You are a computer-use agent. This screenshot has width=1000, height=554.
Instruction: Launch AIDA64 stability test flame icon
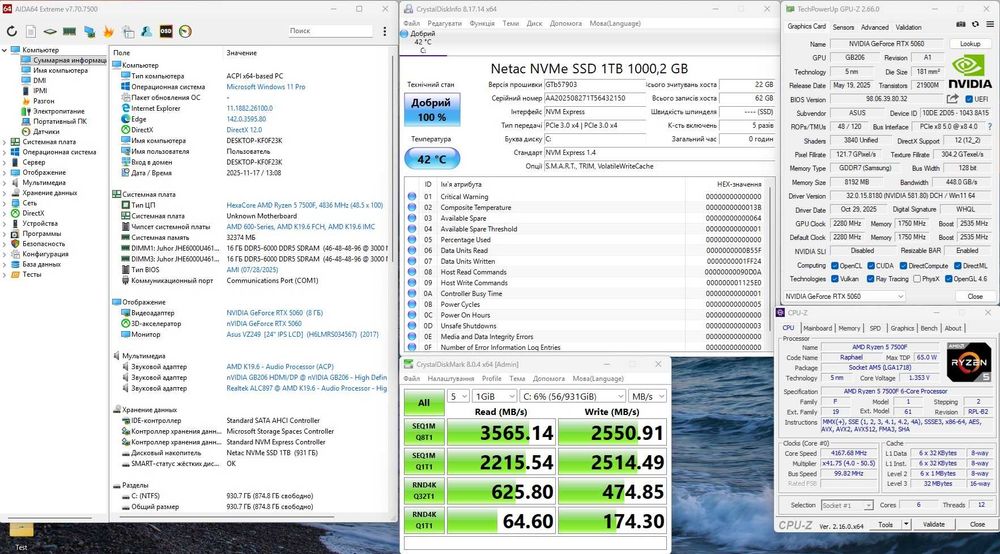108,31
